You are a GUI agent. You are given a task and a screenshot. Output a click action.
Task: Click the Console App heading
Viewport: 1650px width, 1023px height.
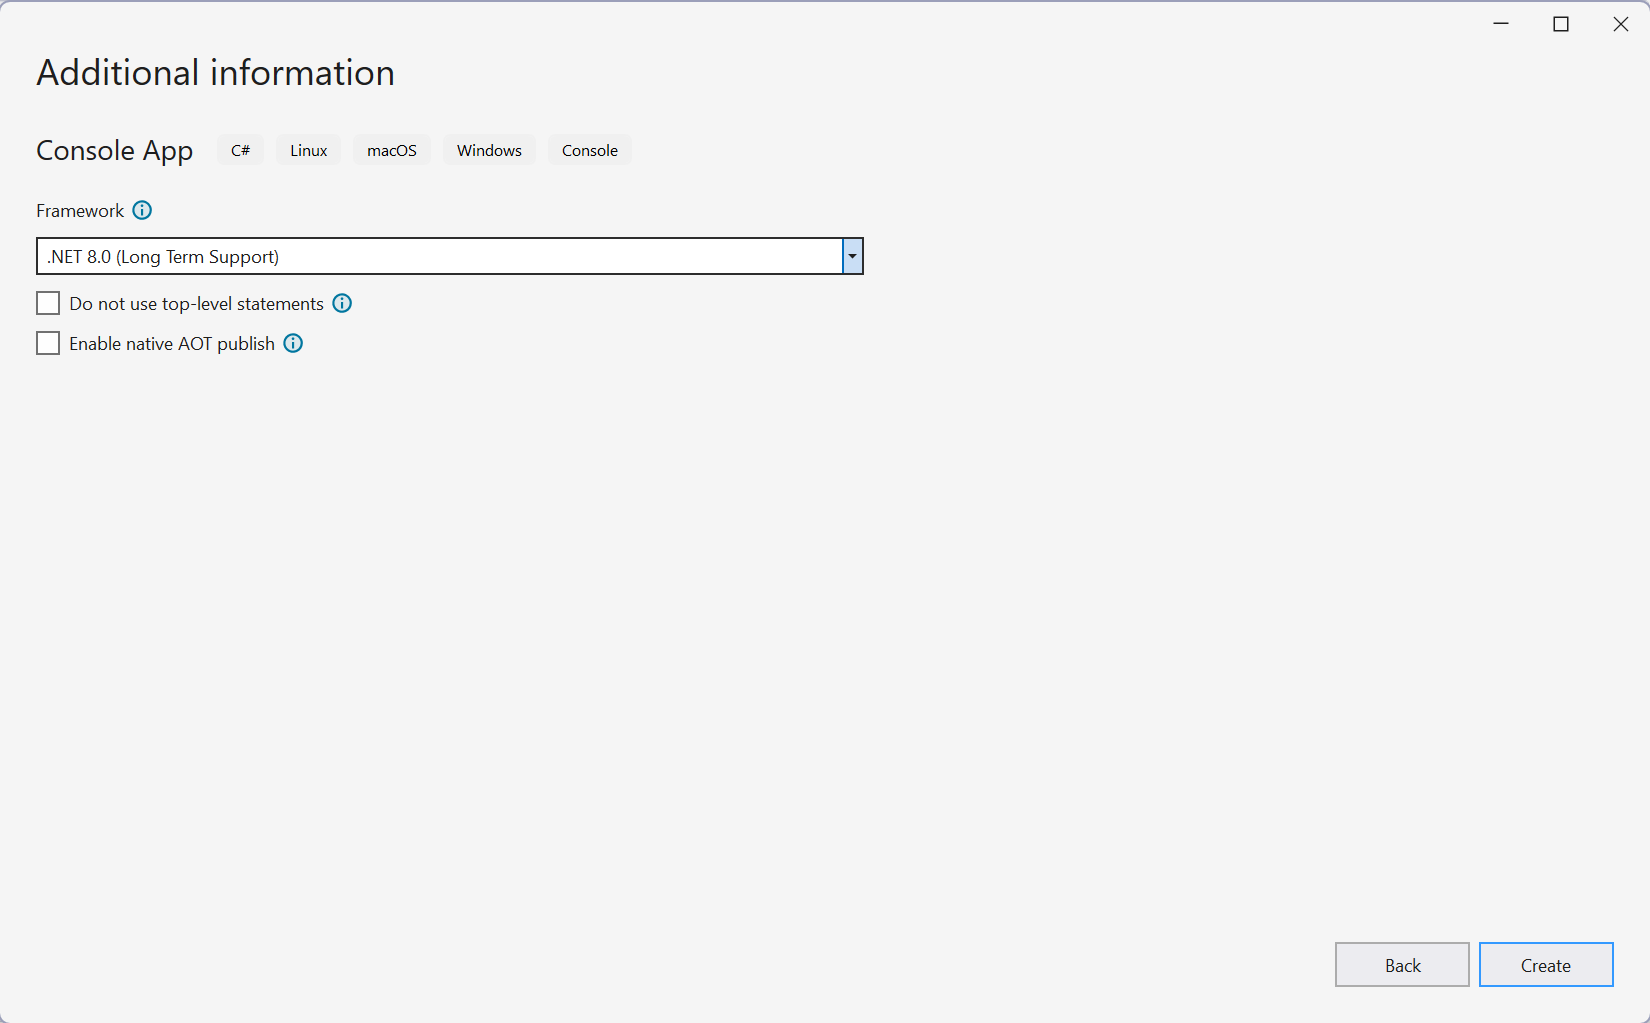pyautogui.click(x=114, y=150)
